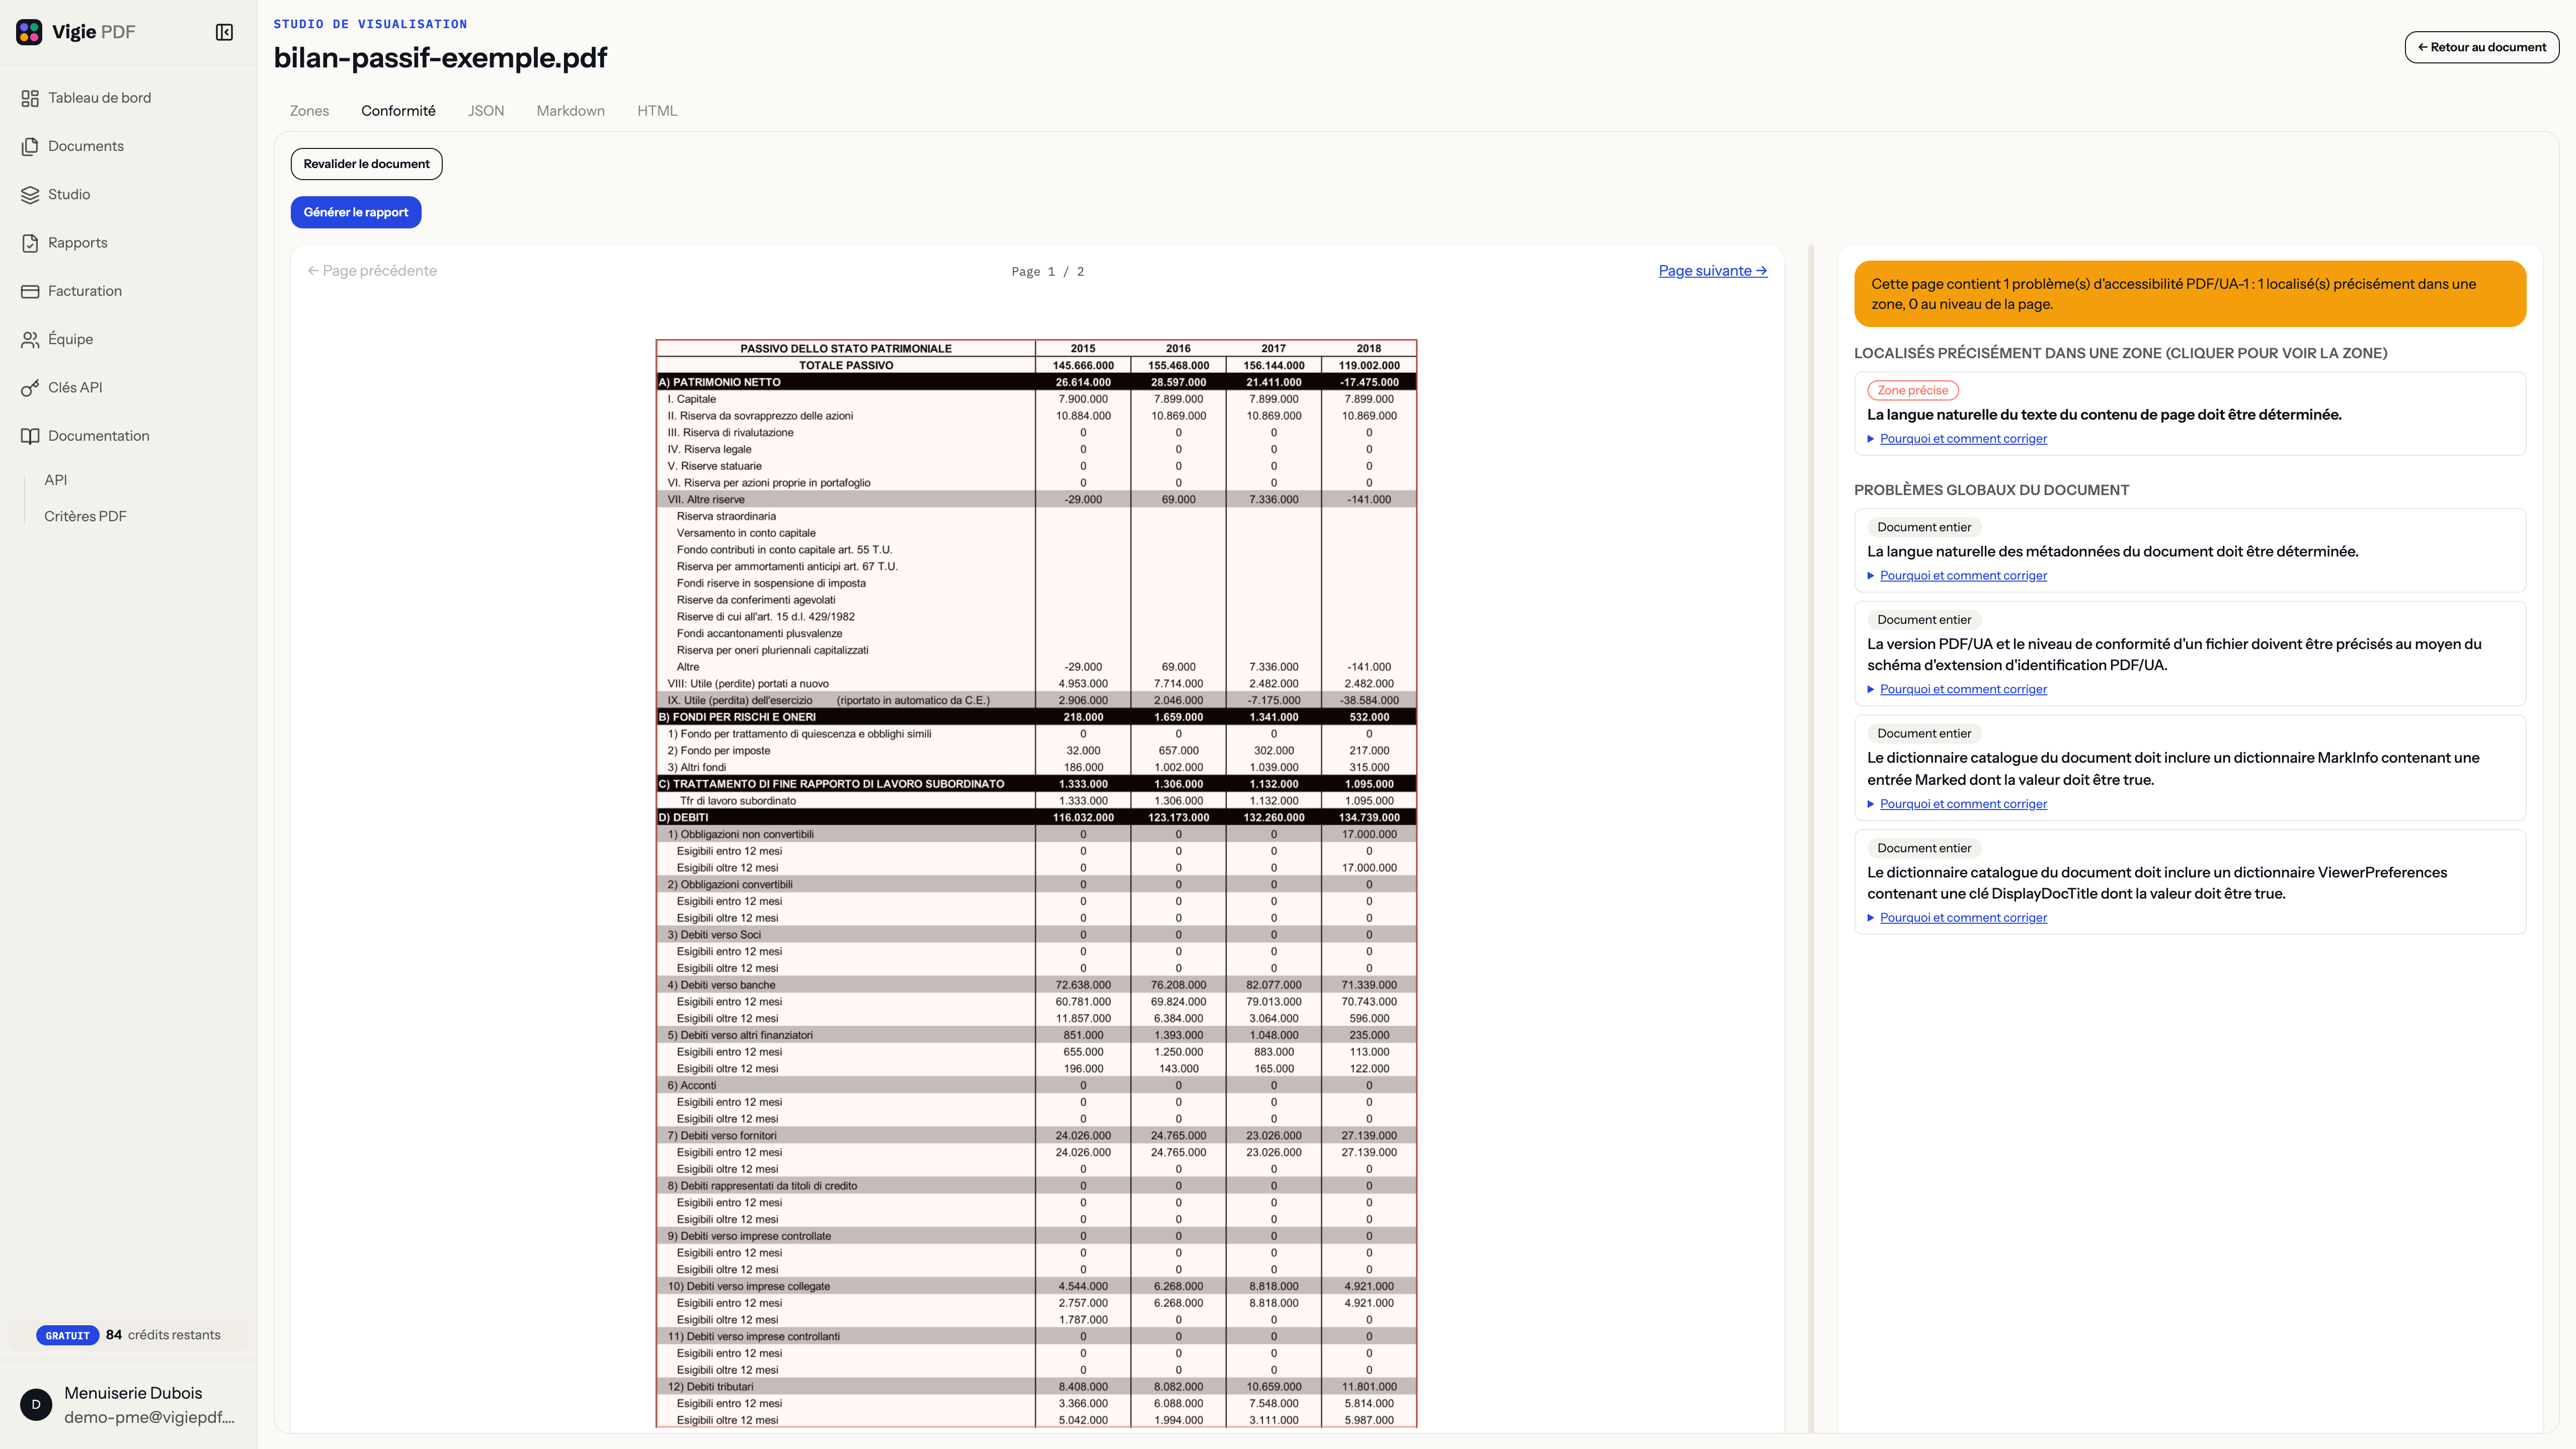Click the Page 1 / 2 indicator
Viewport: 2576px width, 1449px height.
(x=1047, y=272)
